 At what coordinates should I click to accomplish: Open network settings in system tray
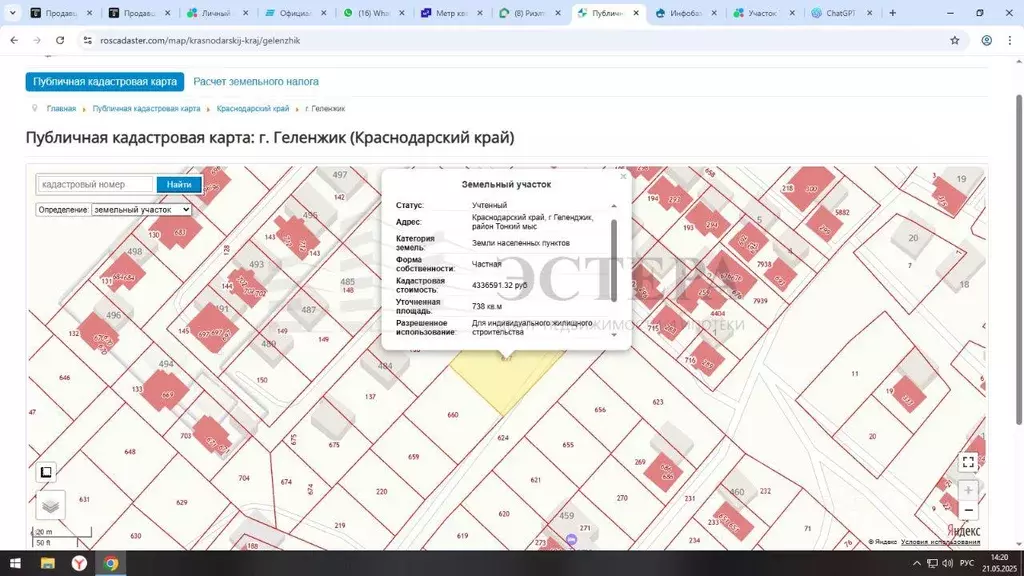pyautogui.click(x=933, y=563)
